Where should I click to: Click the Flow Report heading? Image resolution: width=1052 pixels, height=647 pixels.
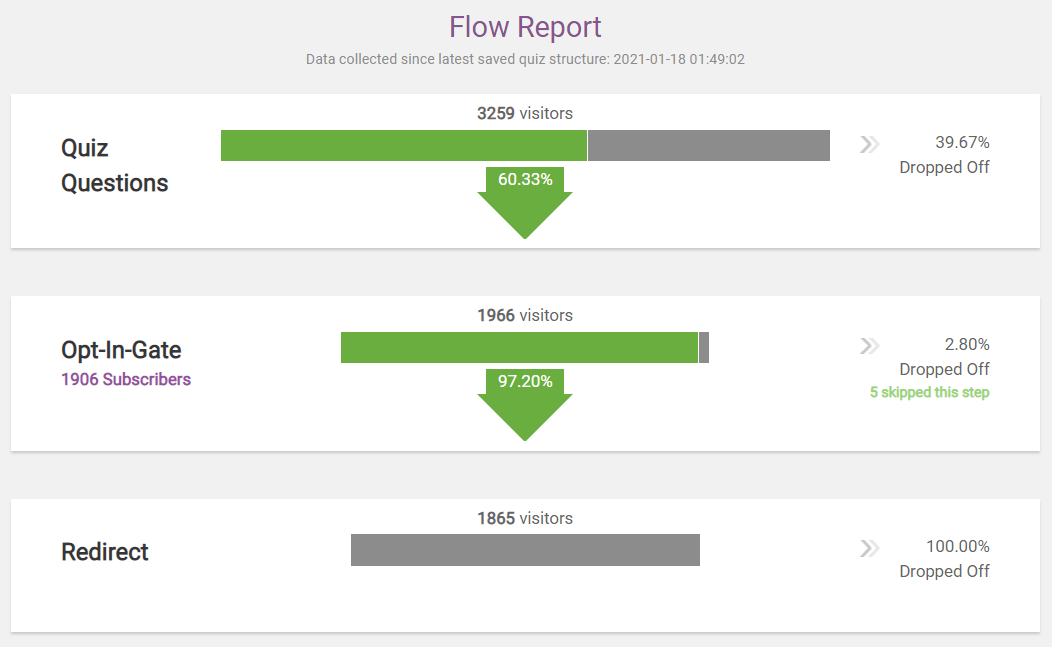525,27
